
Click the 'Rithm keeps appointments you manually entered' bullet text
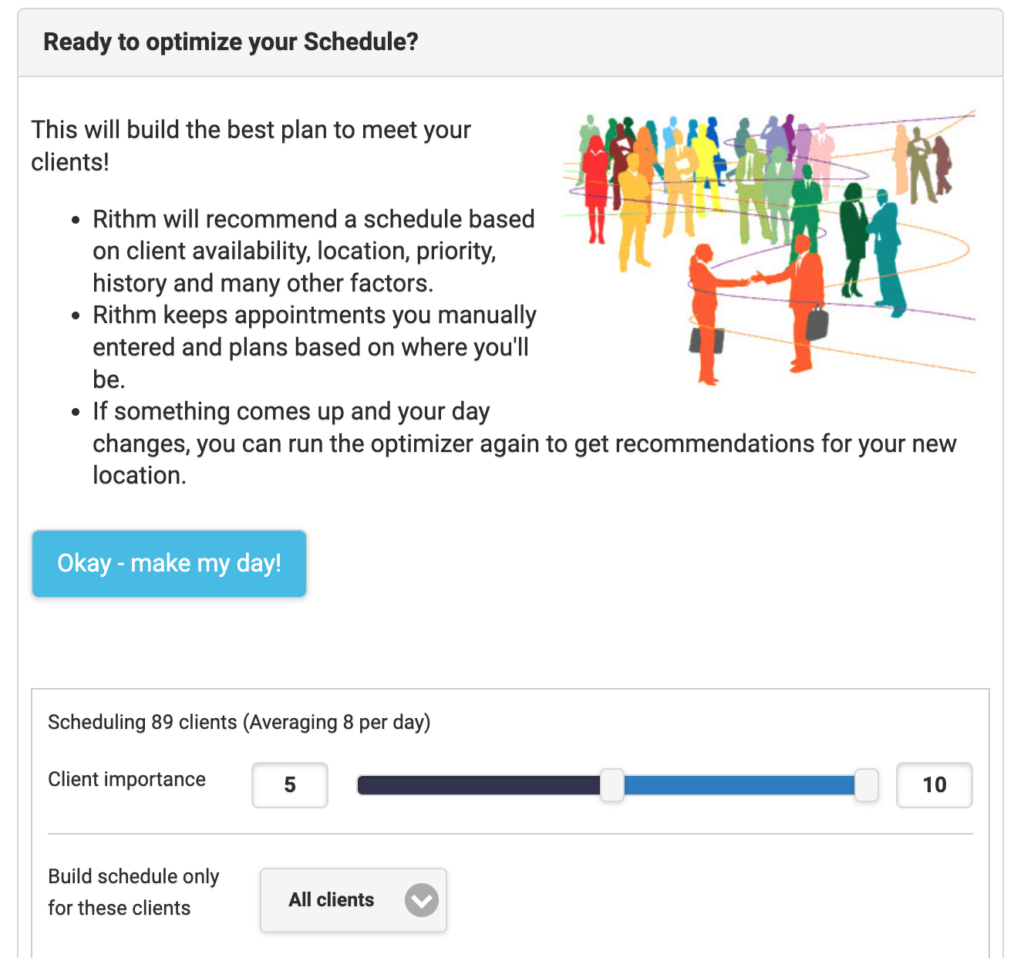point(314,347)
